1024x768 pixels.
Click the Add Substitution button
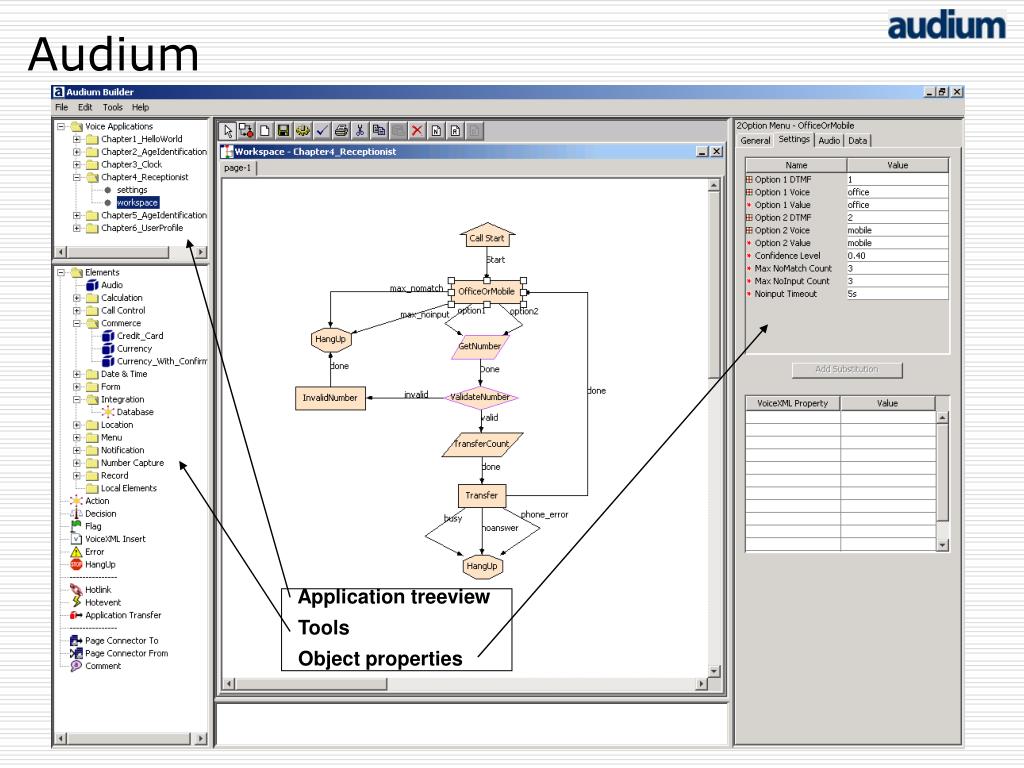pyautogui.click(x=847, y=370)
